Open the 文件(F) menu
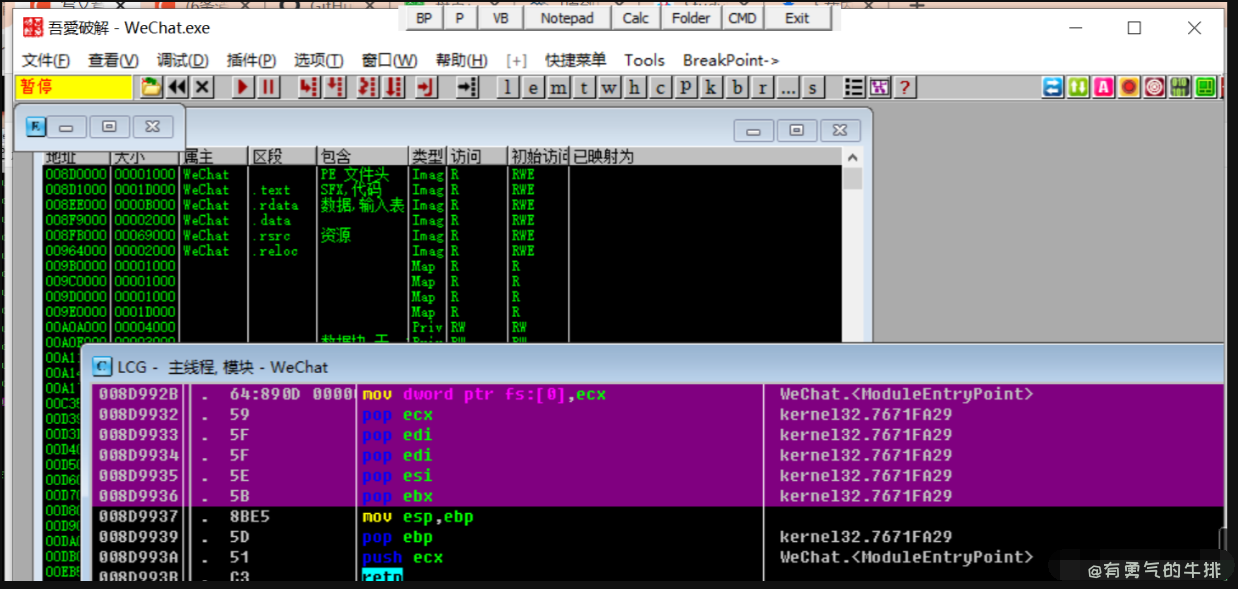The image size is (1238, 589). point(46,60)
